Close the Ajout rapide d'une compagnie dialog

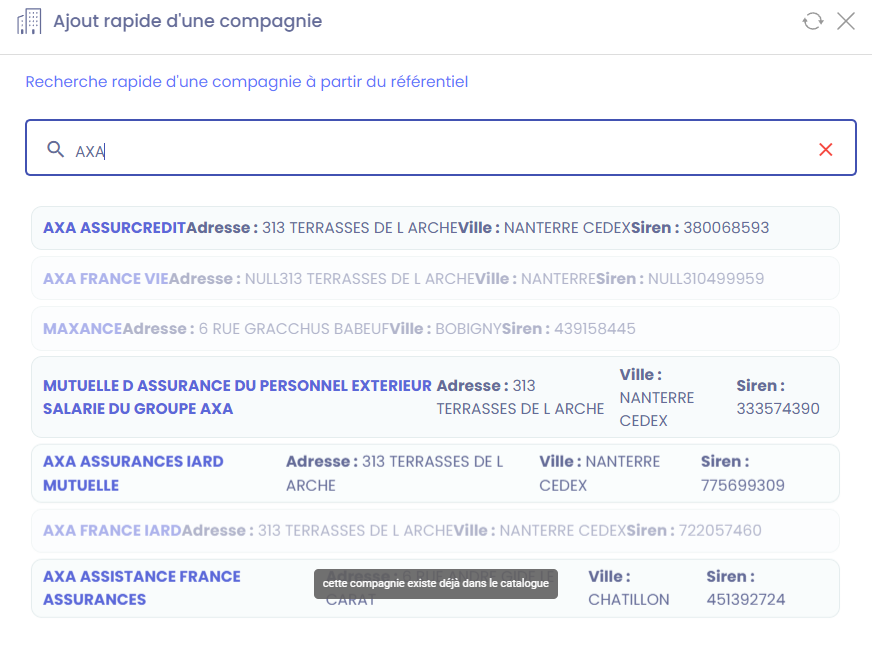tap(846, 21)
